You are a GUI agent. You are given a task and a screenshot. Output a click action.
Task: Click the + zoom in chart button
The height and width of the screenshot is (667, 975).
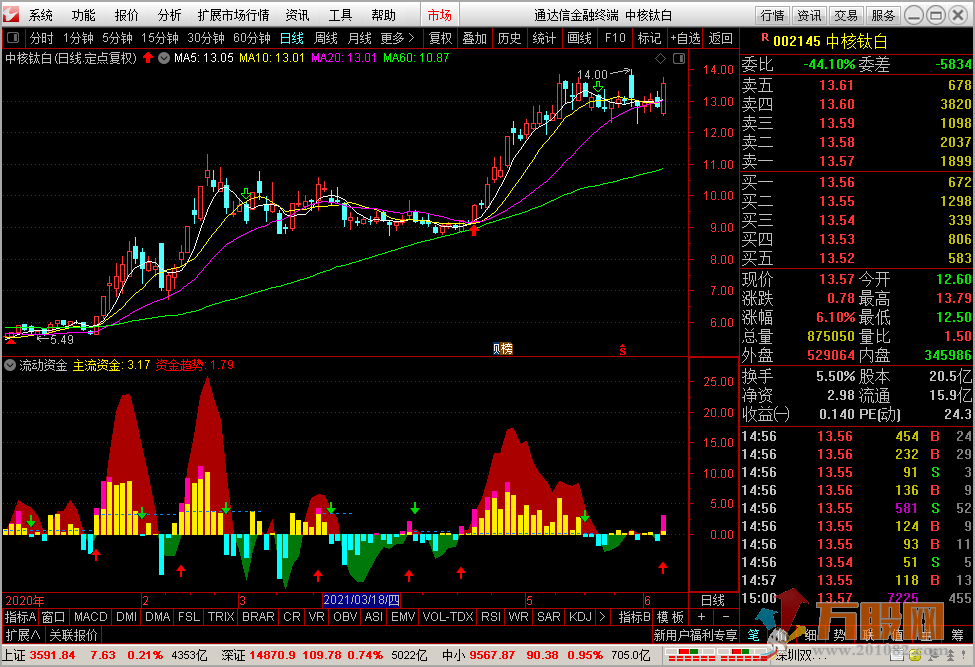coord(701,617)
